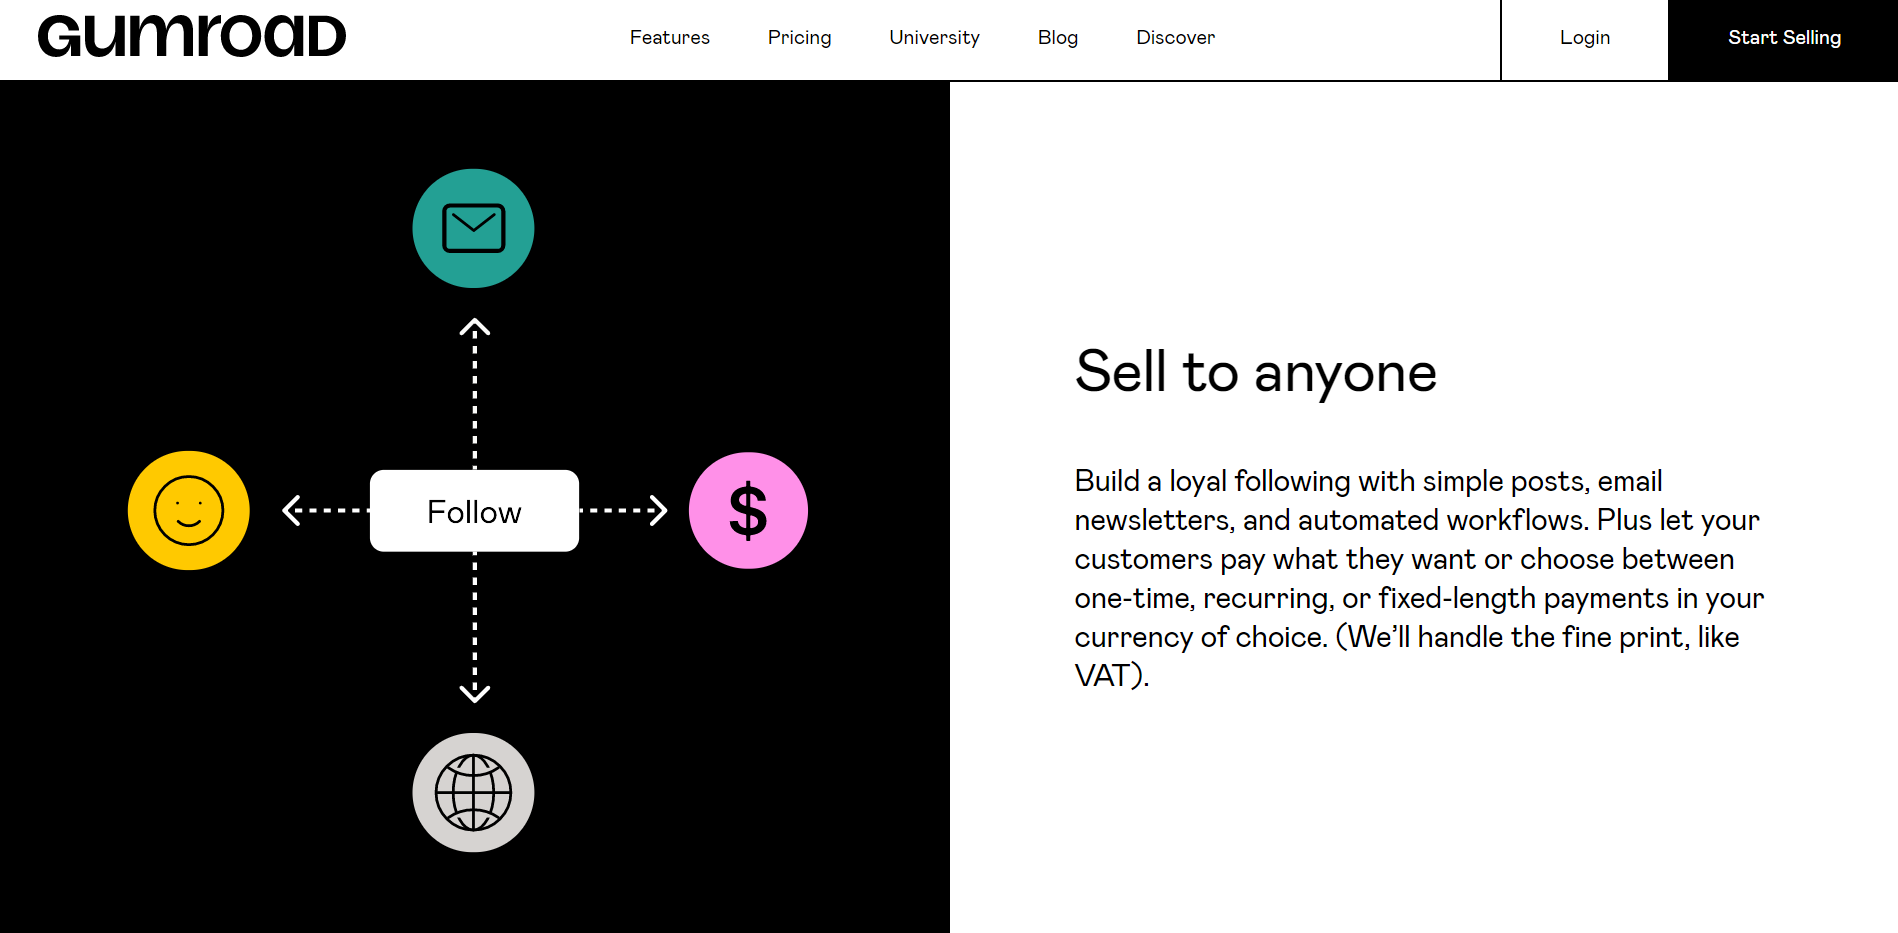The image size is (1898, 933).
Task: Click the downward dashed arrow head
Action: pos(474,693)
